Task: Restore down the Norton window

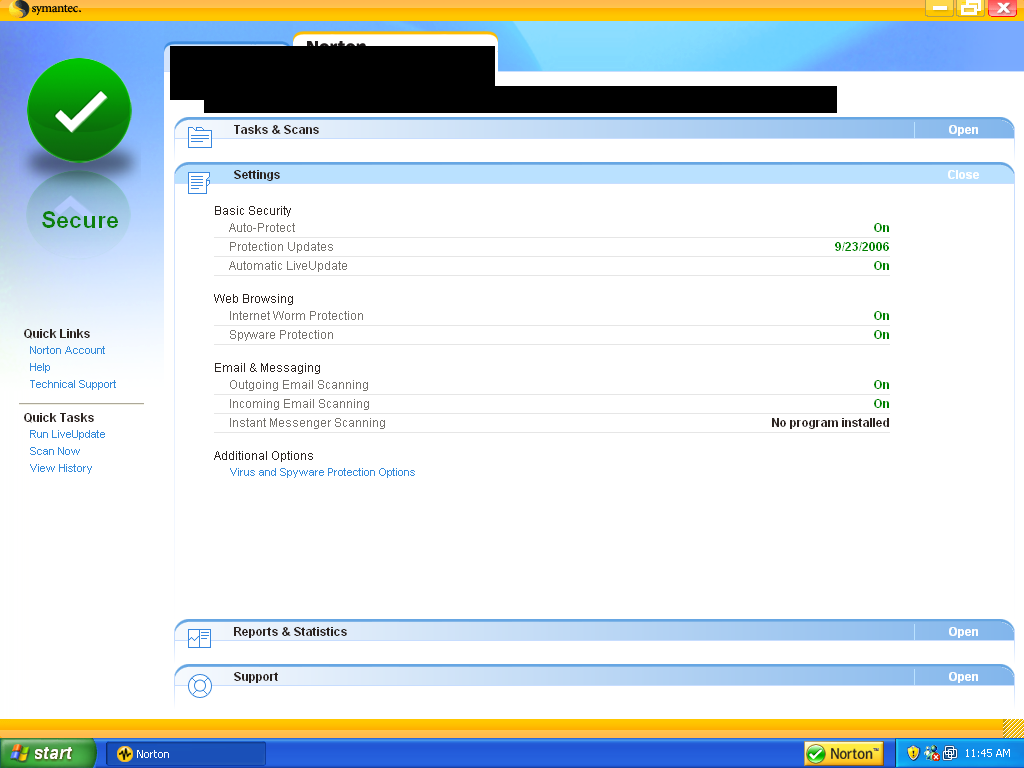Action: tap(971, 8)
